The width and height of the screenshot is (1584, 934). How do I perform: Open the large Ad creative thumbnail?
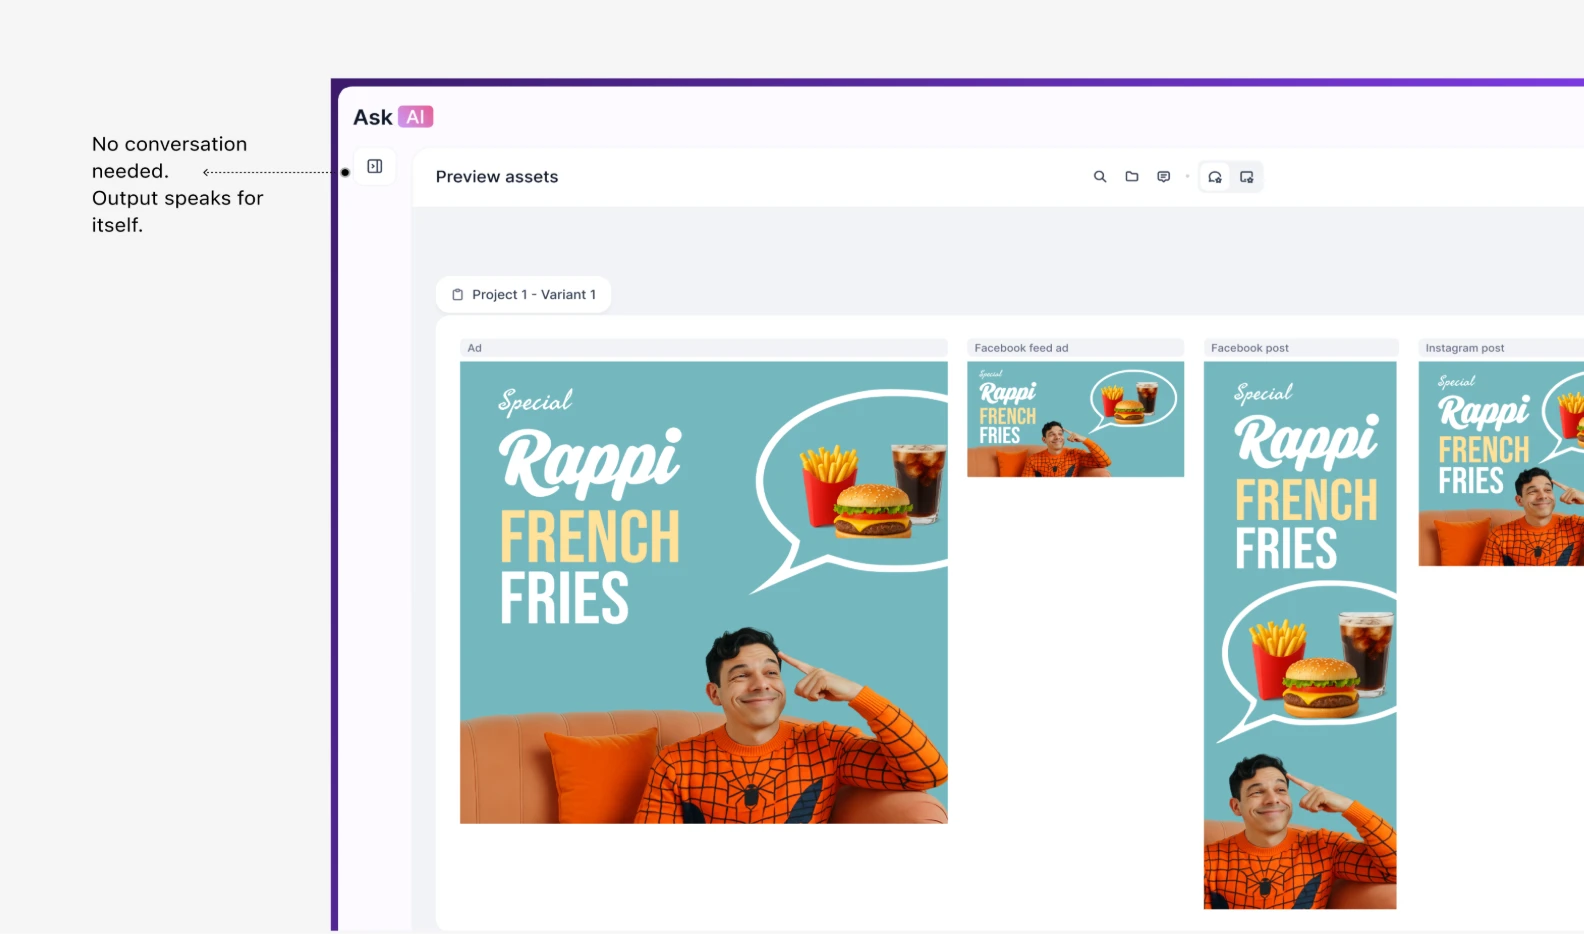pyautogui.click(x=704, y=593)
